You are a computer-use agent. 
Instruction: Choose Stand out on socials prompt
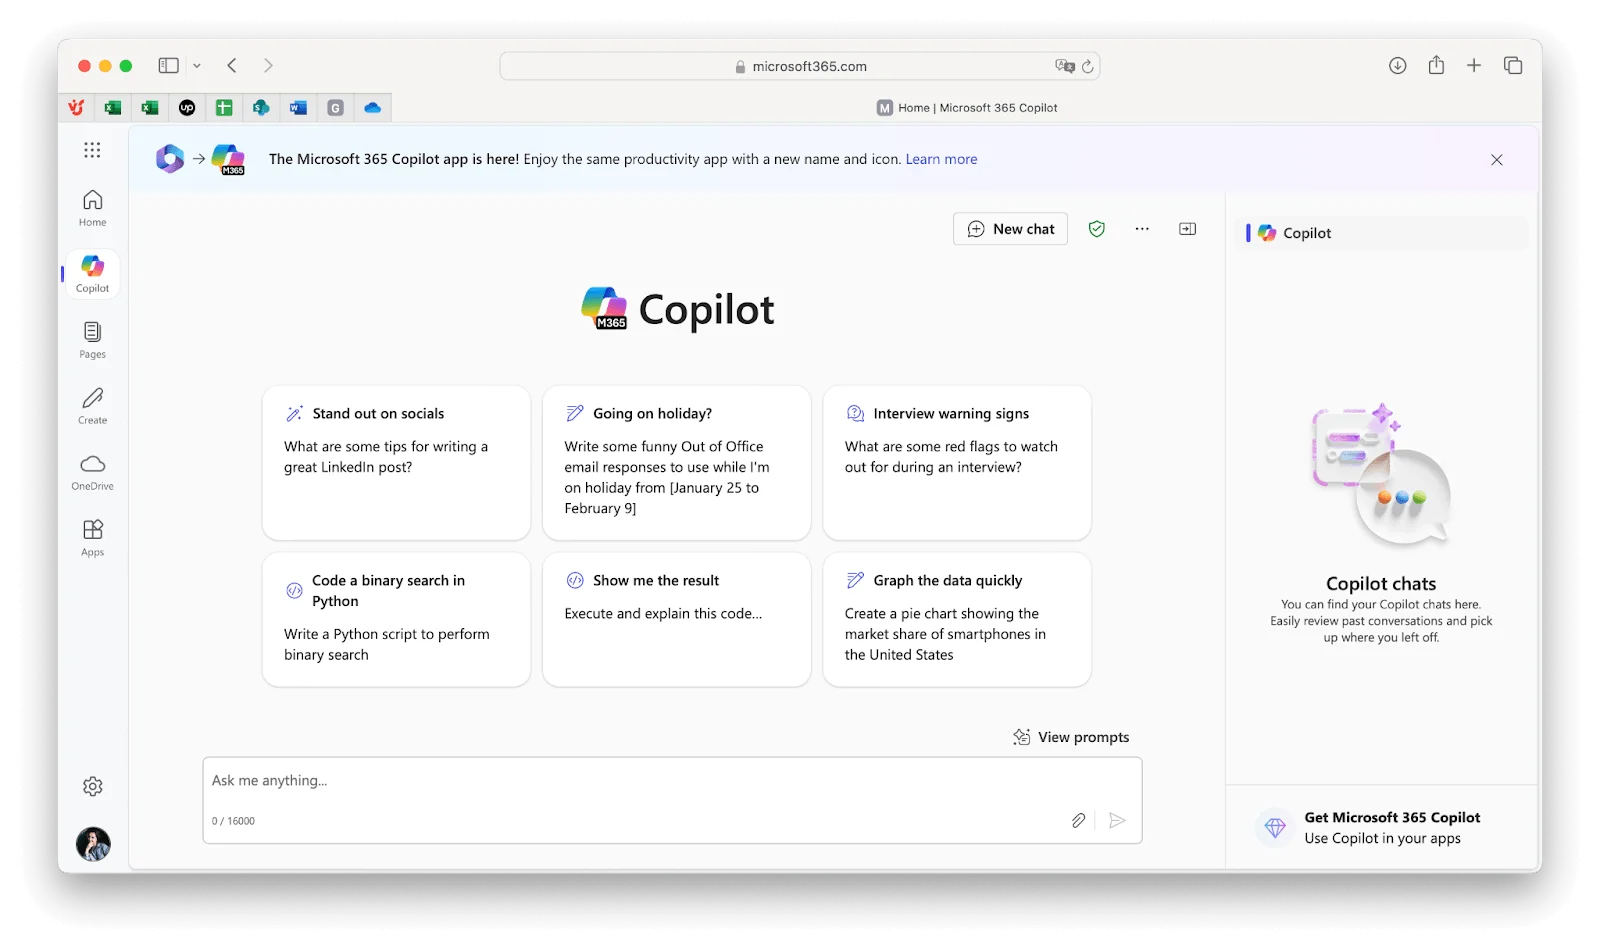click(x=396, y=463)
